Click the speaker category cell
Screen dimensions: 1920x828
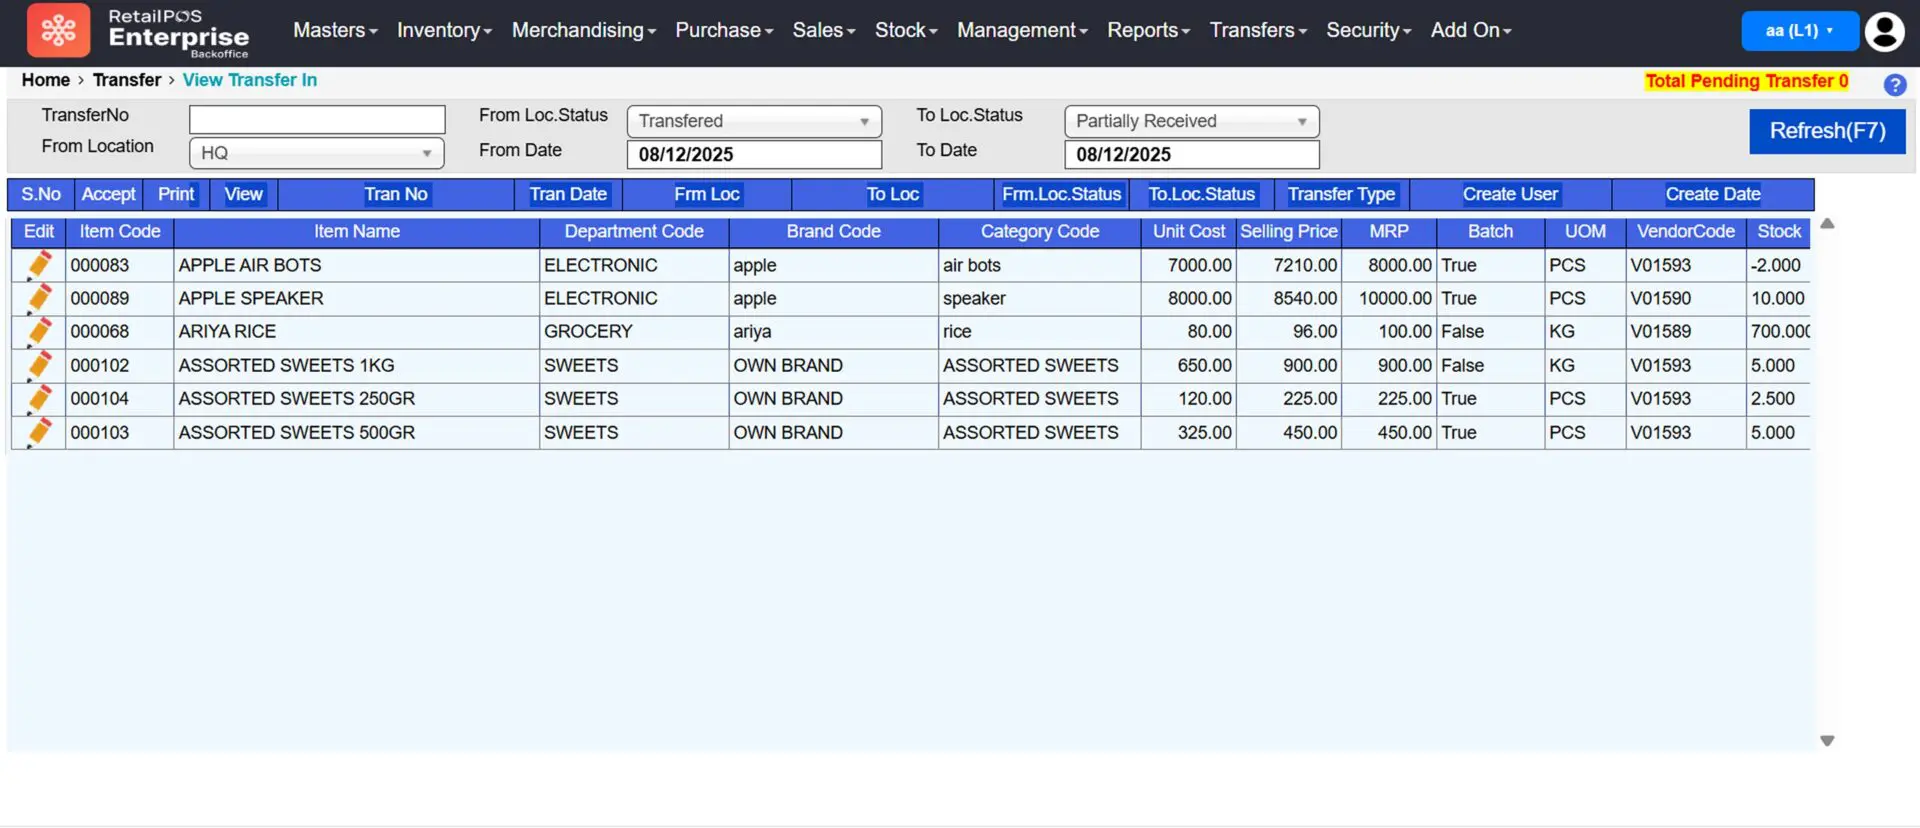pos(1039,298)
